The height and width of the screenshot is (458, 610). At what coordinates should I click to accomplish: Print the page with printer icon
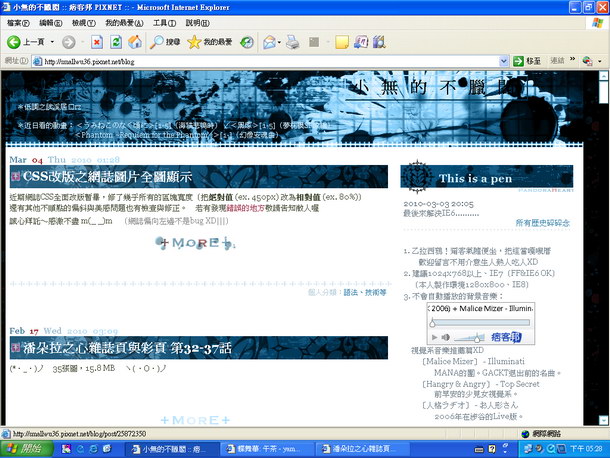tap(293, 42)
